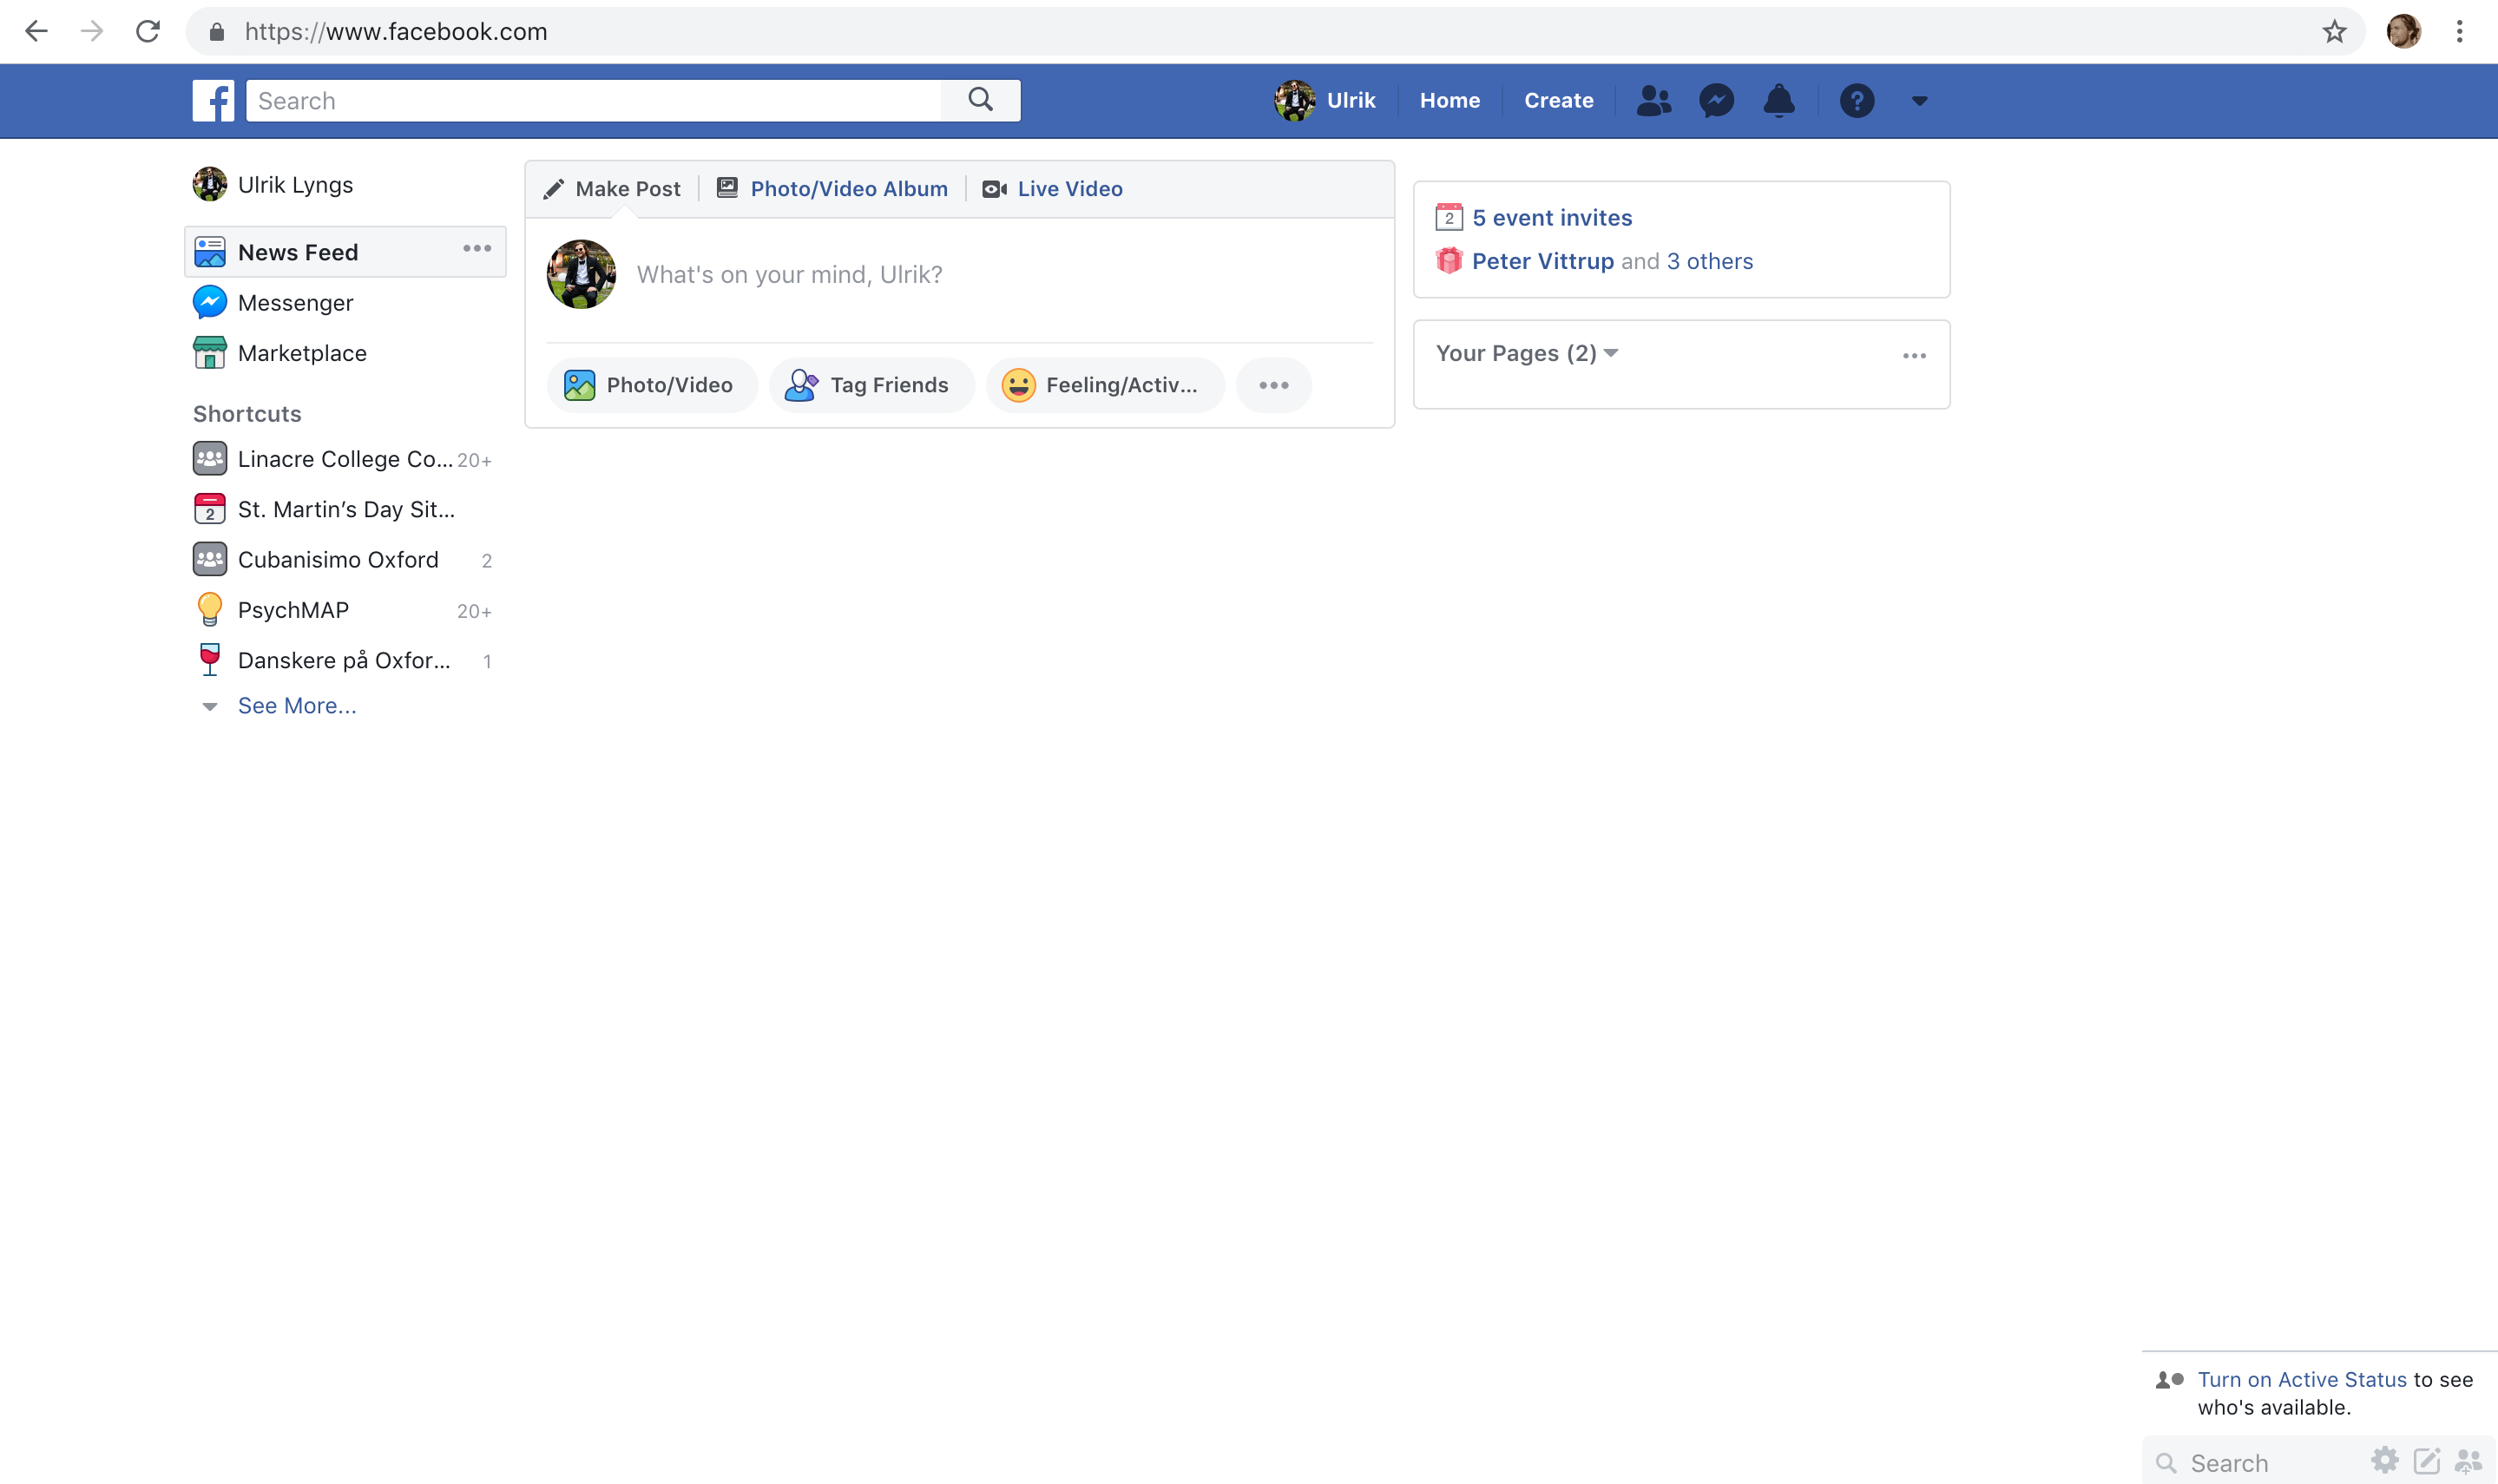Click the wine glass shortcut icon
2498x1484 pixels.
pos(210,660)
